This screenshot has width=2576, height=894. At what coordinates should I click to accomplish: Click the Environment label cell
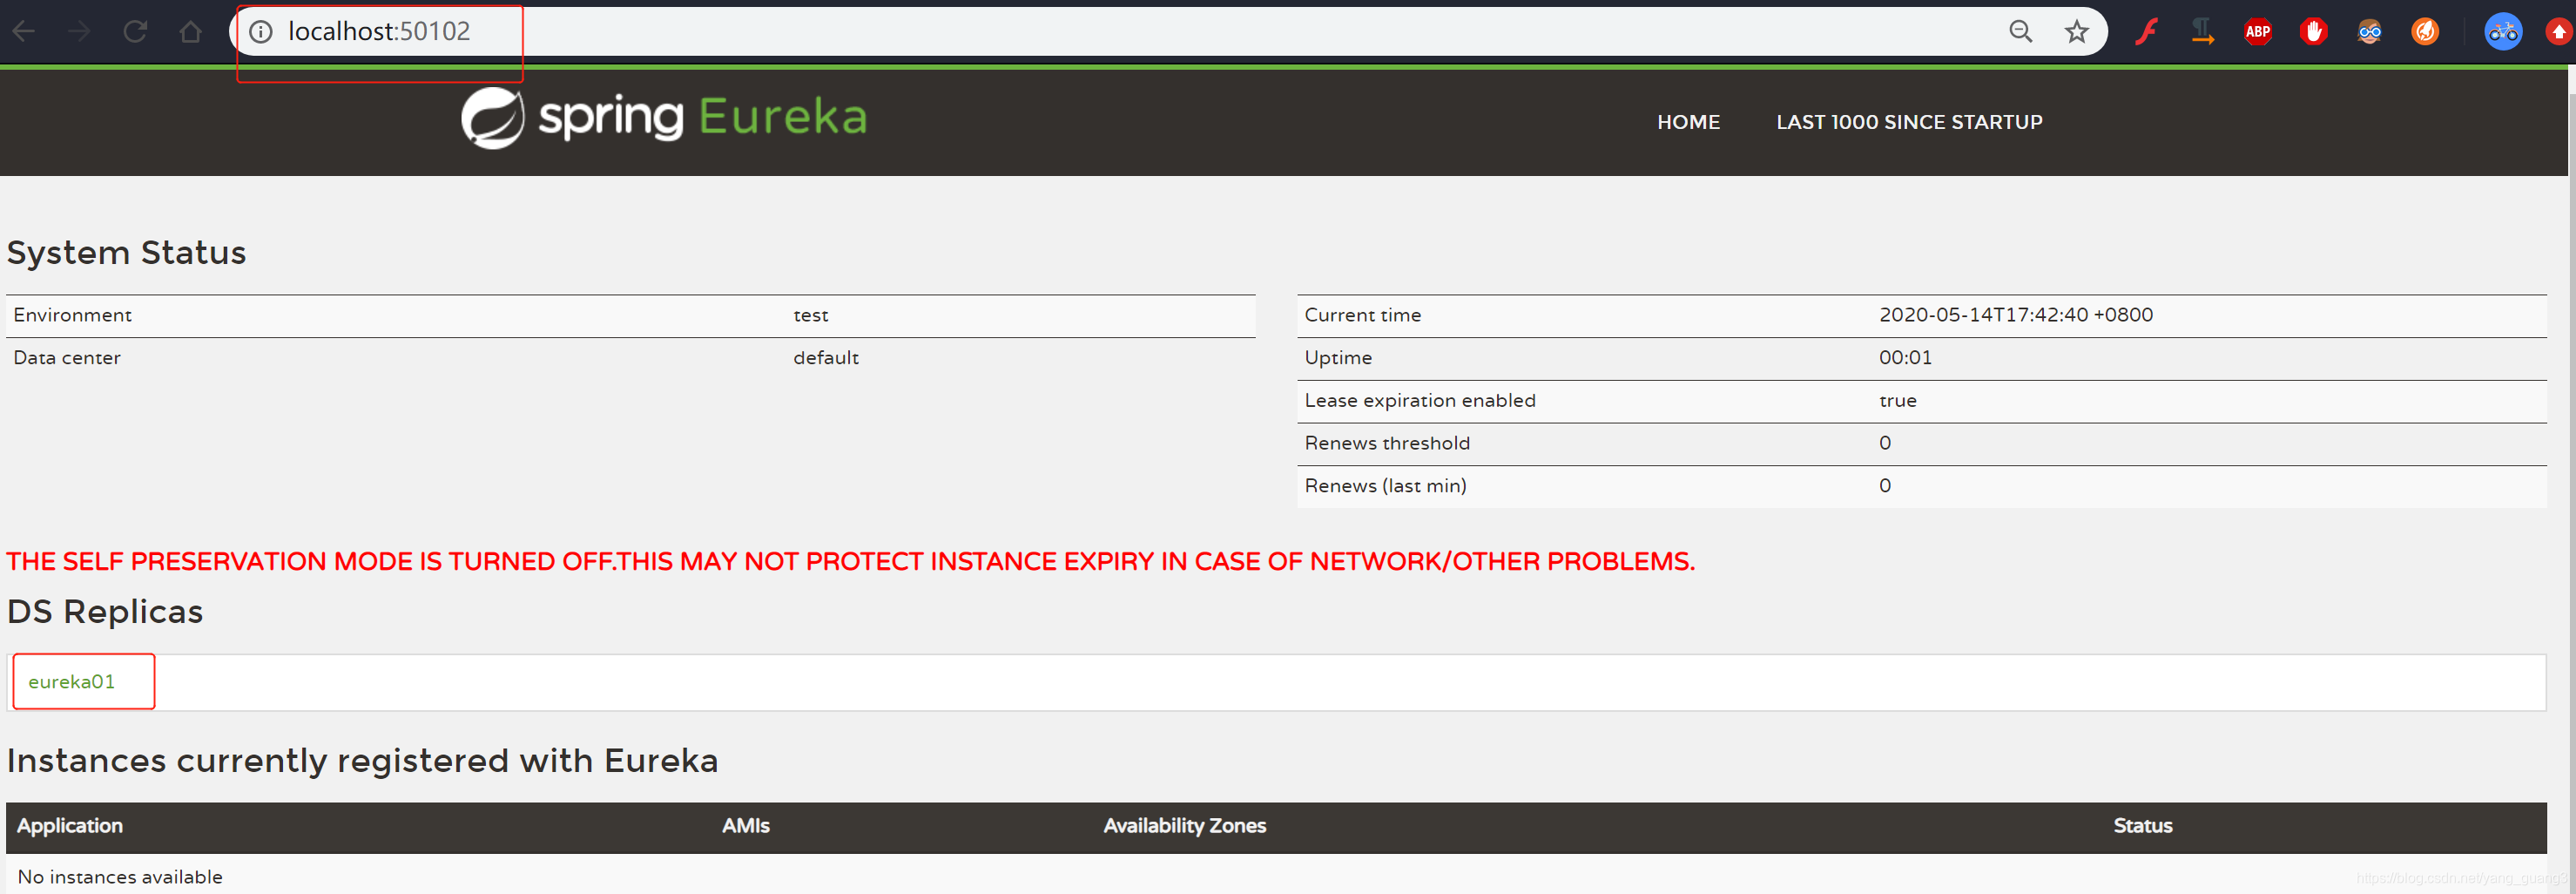72,315
